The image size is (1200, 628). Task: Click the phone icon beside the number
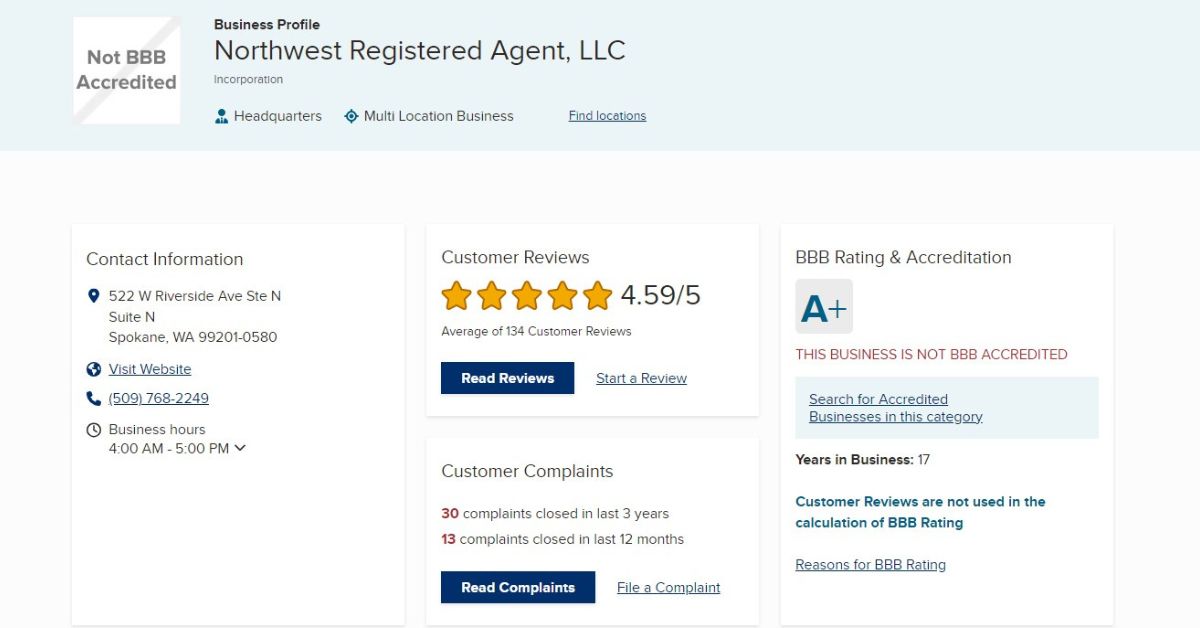(x=93, y=397)
